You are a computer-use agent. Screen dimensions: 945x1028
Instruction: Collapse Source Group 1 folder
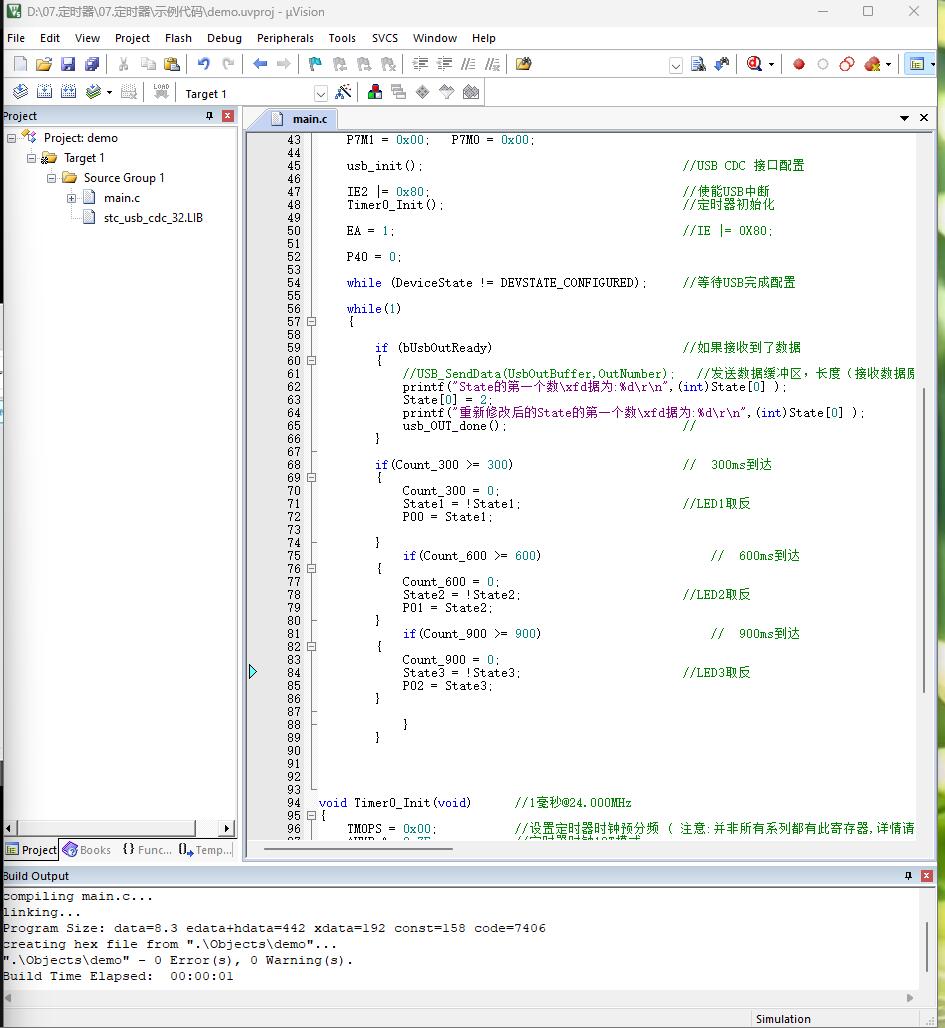[x=51, y=178]
